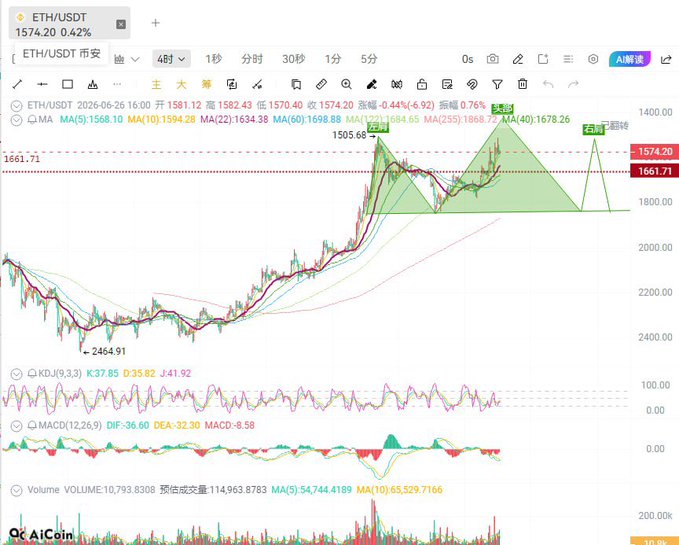Click the MA(22):1634.38 label
Viewport: 679px width, 545px height.
pos(234,119)
